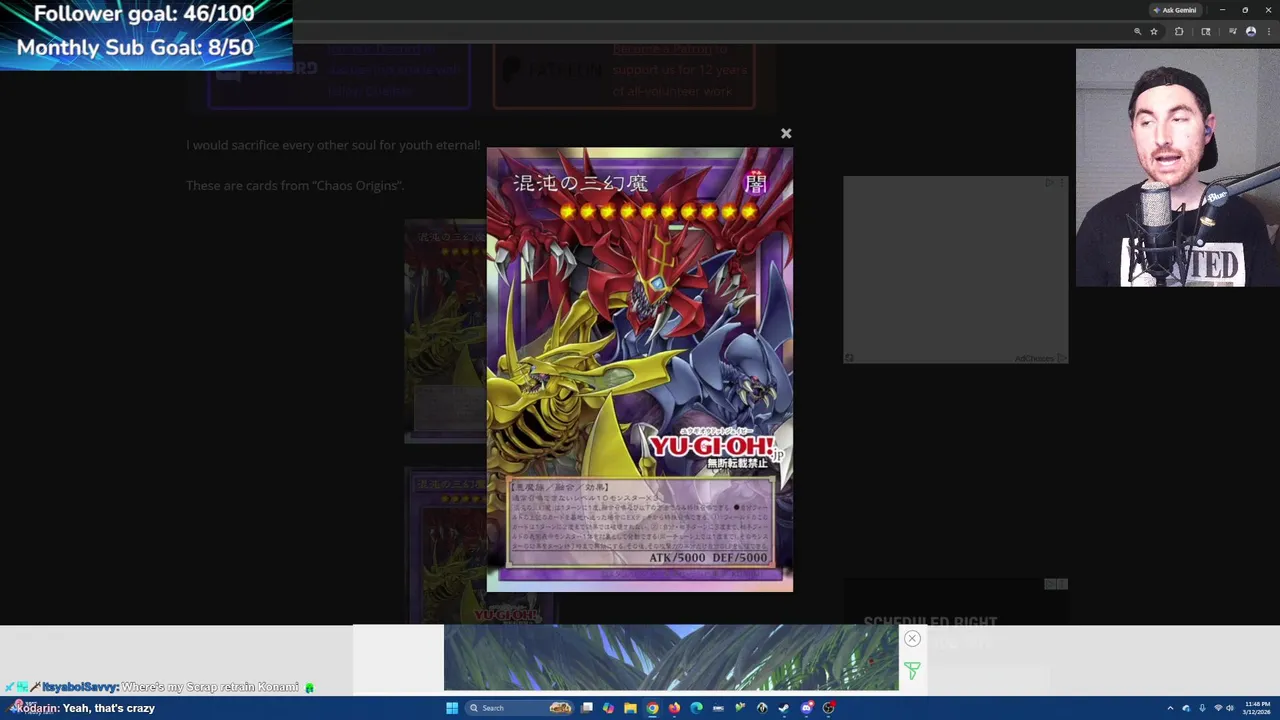Open Copilot from taskbar
1280x720 pixels.
pyautogui.click(x=608, y=708)
